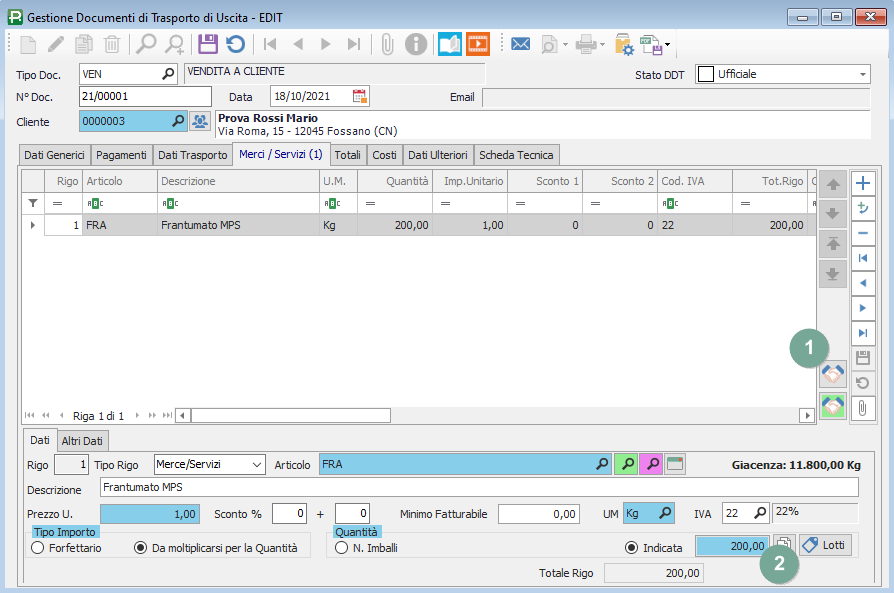Viewport: 894px width, 593px height.
Task: Select the N. Imballi quantity option
Action: click(x=341, y=548)
